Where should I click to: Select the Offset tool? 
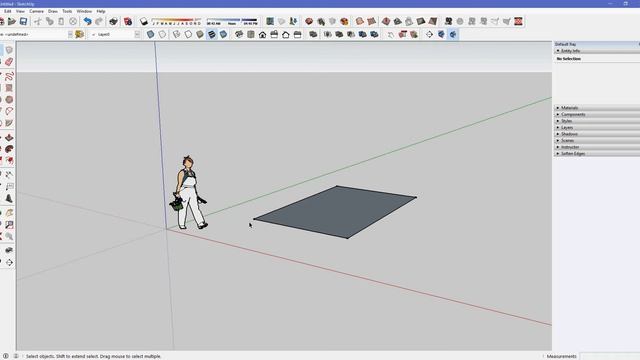click(x=9, y=161)
